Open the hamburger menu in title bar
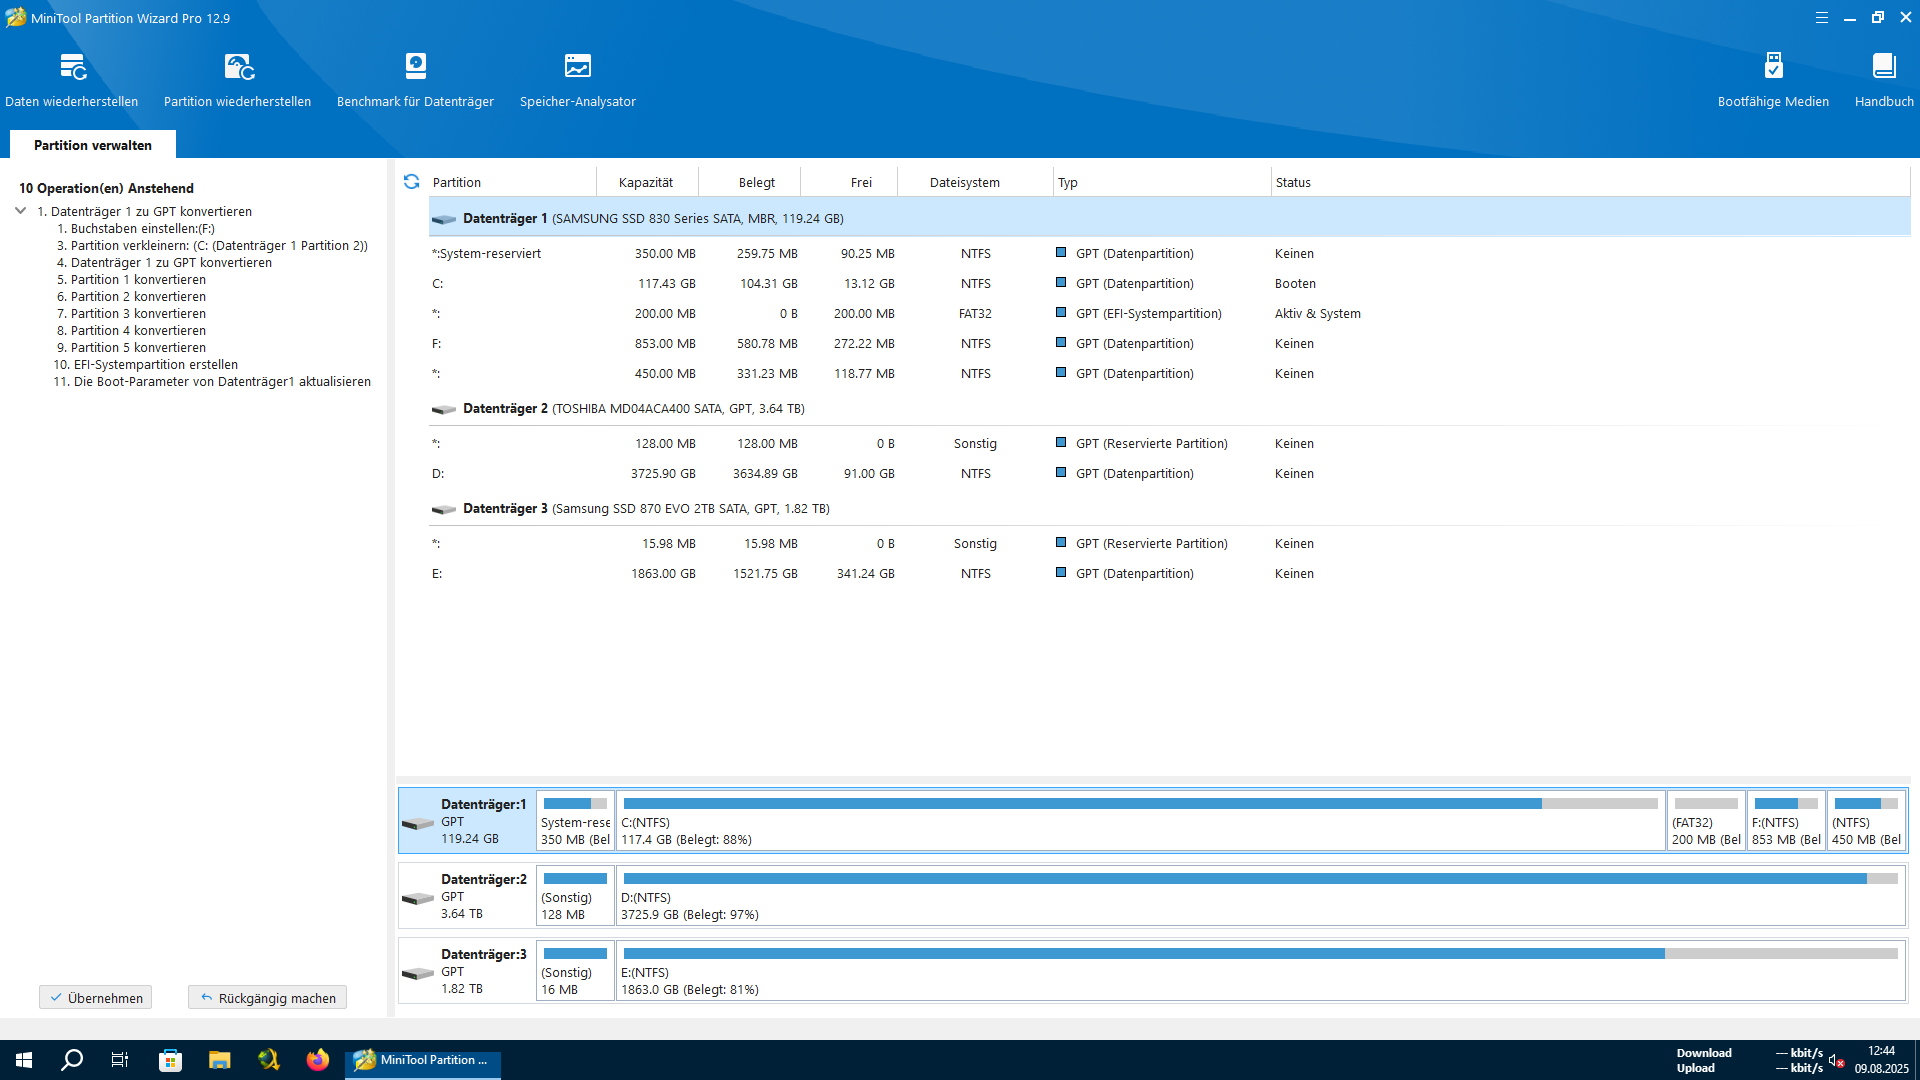Image resolution: width=1920 pixels, height=1080 pixels. pyautogui.click(x=1822, y=18)
